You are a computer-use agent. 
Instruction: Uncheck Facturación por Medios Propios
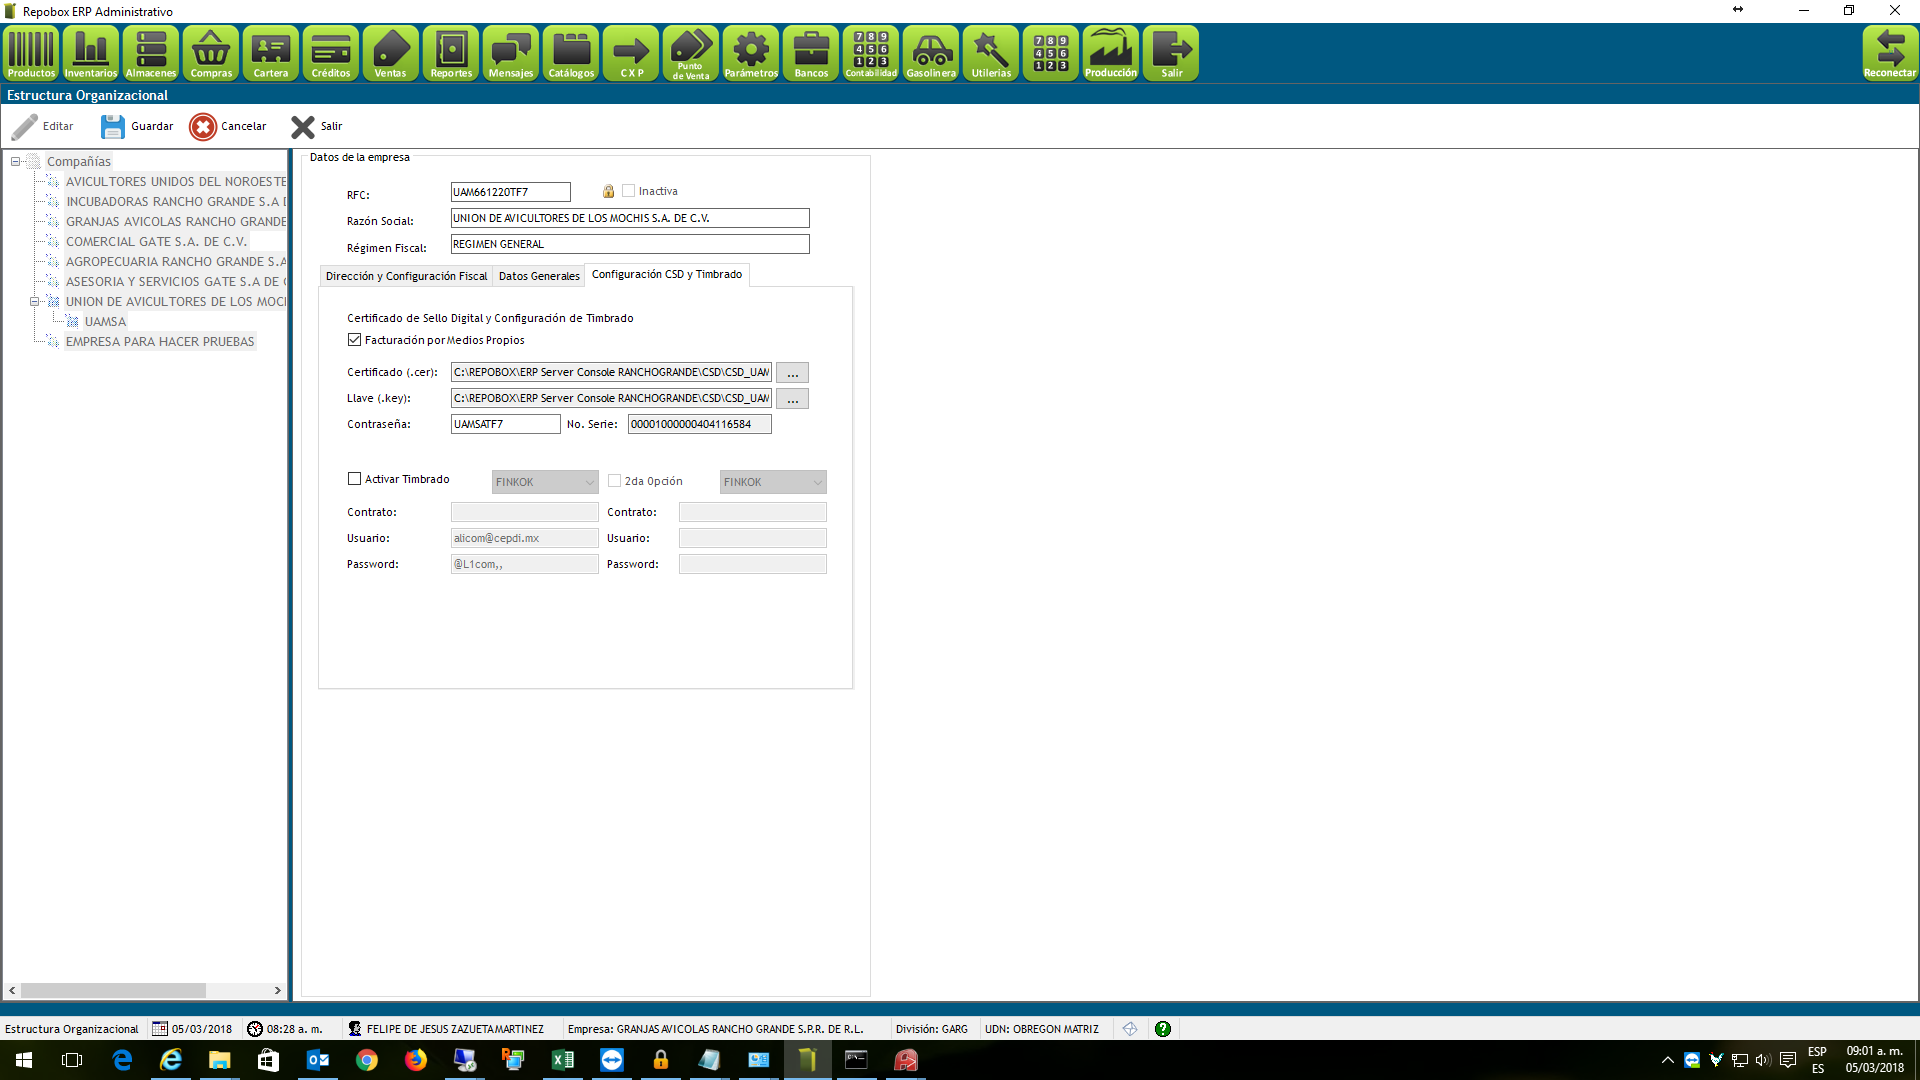[x=354, y=340]
